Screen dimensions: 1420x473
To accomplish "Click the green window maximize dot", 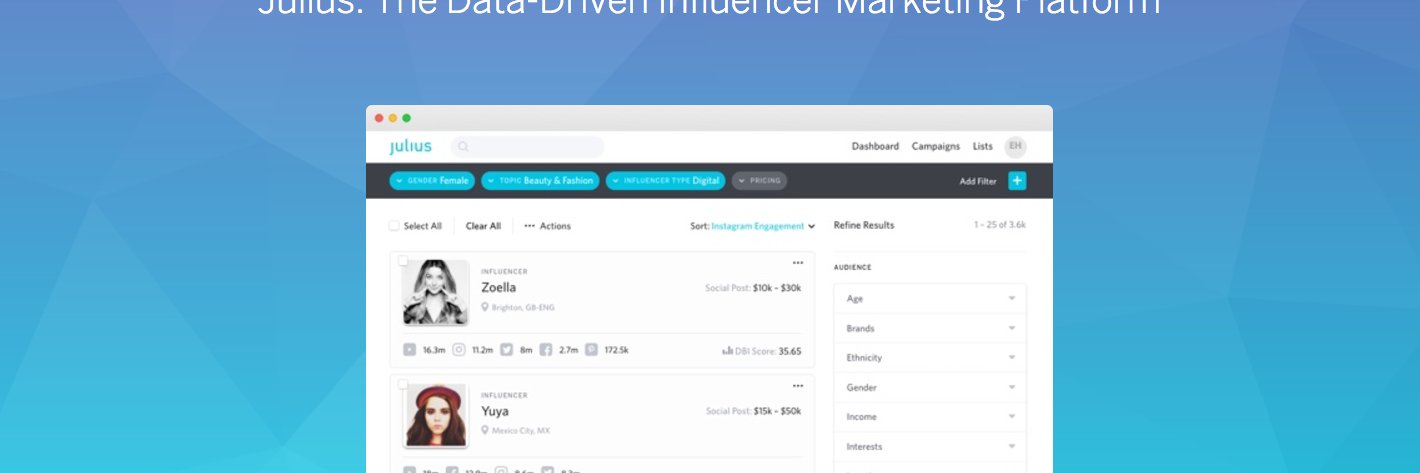I will click(x=407, y=118).
